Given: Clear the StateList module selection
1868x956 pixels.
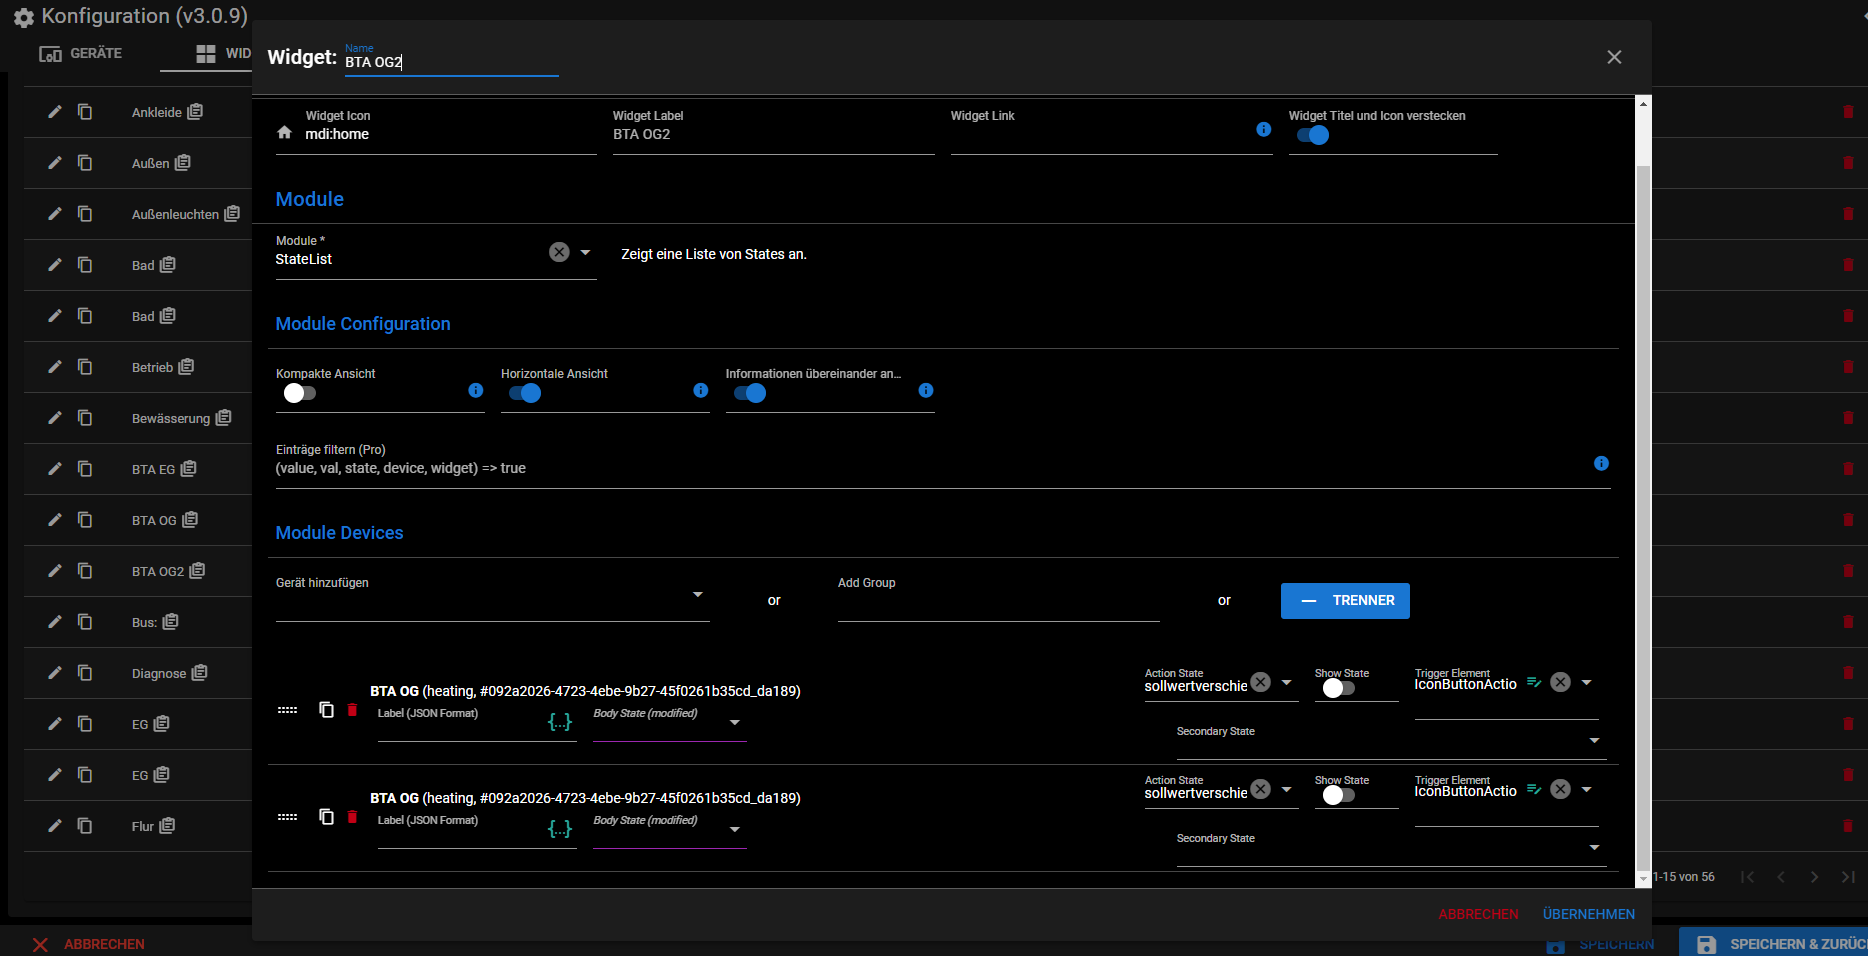Looking at the screenshot, I should pyautogui.click(x=559, y=252).
